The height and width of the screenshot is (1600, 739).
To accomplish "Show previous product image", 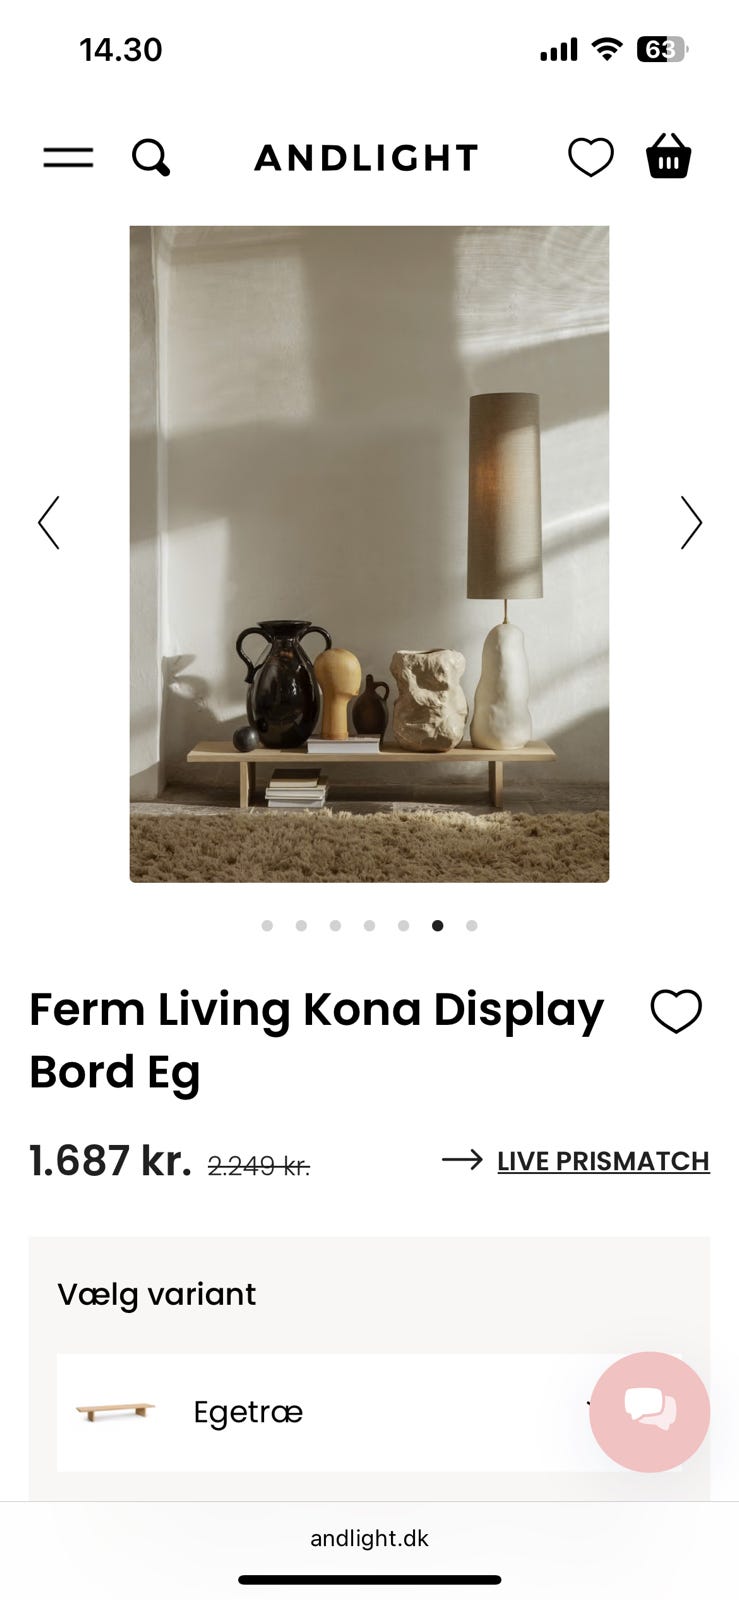I will coord(49,522).
